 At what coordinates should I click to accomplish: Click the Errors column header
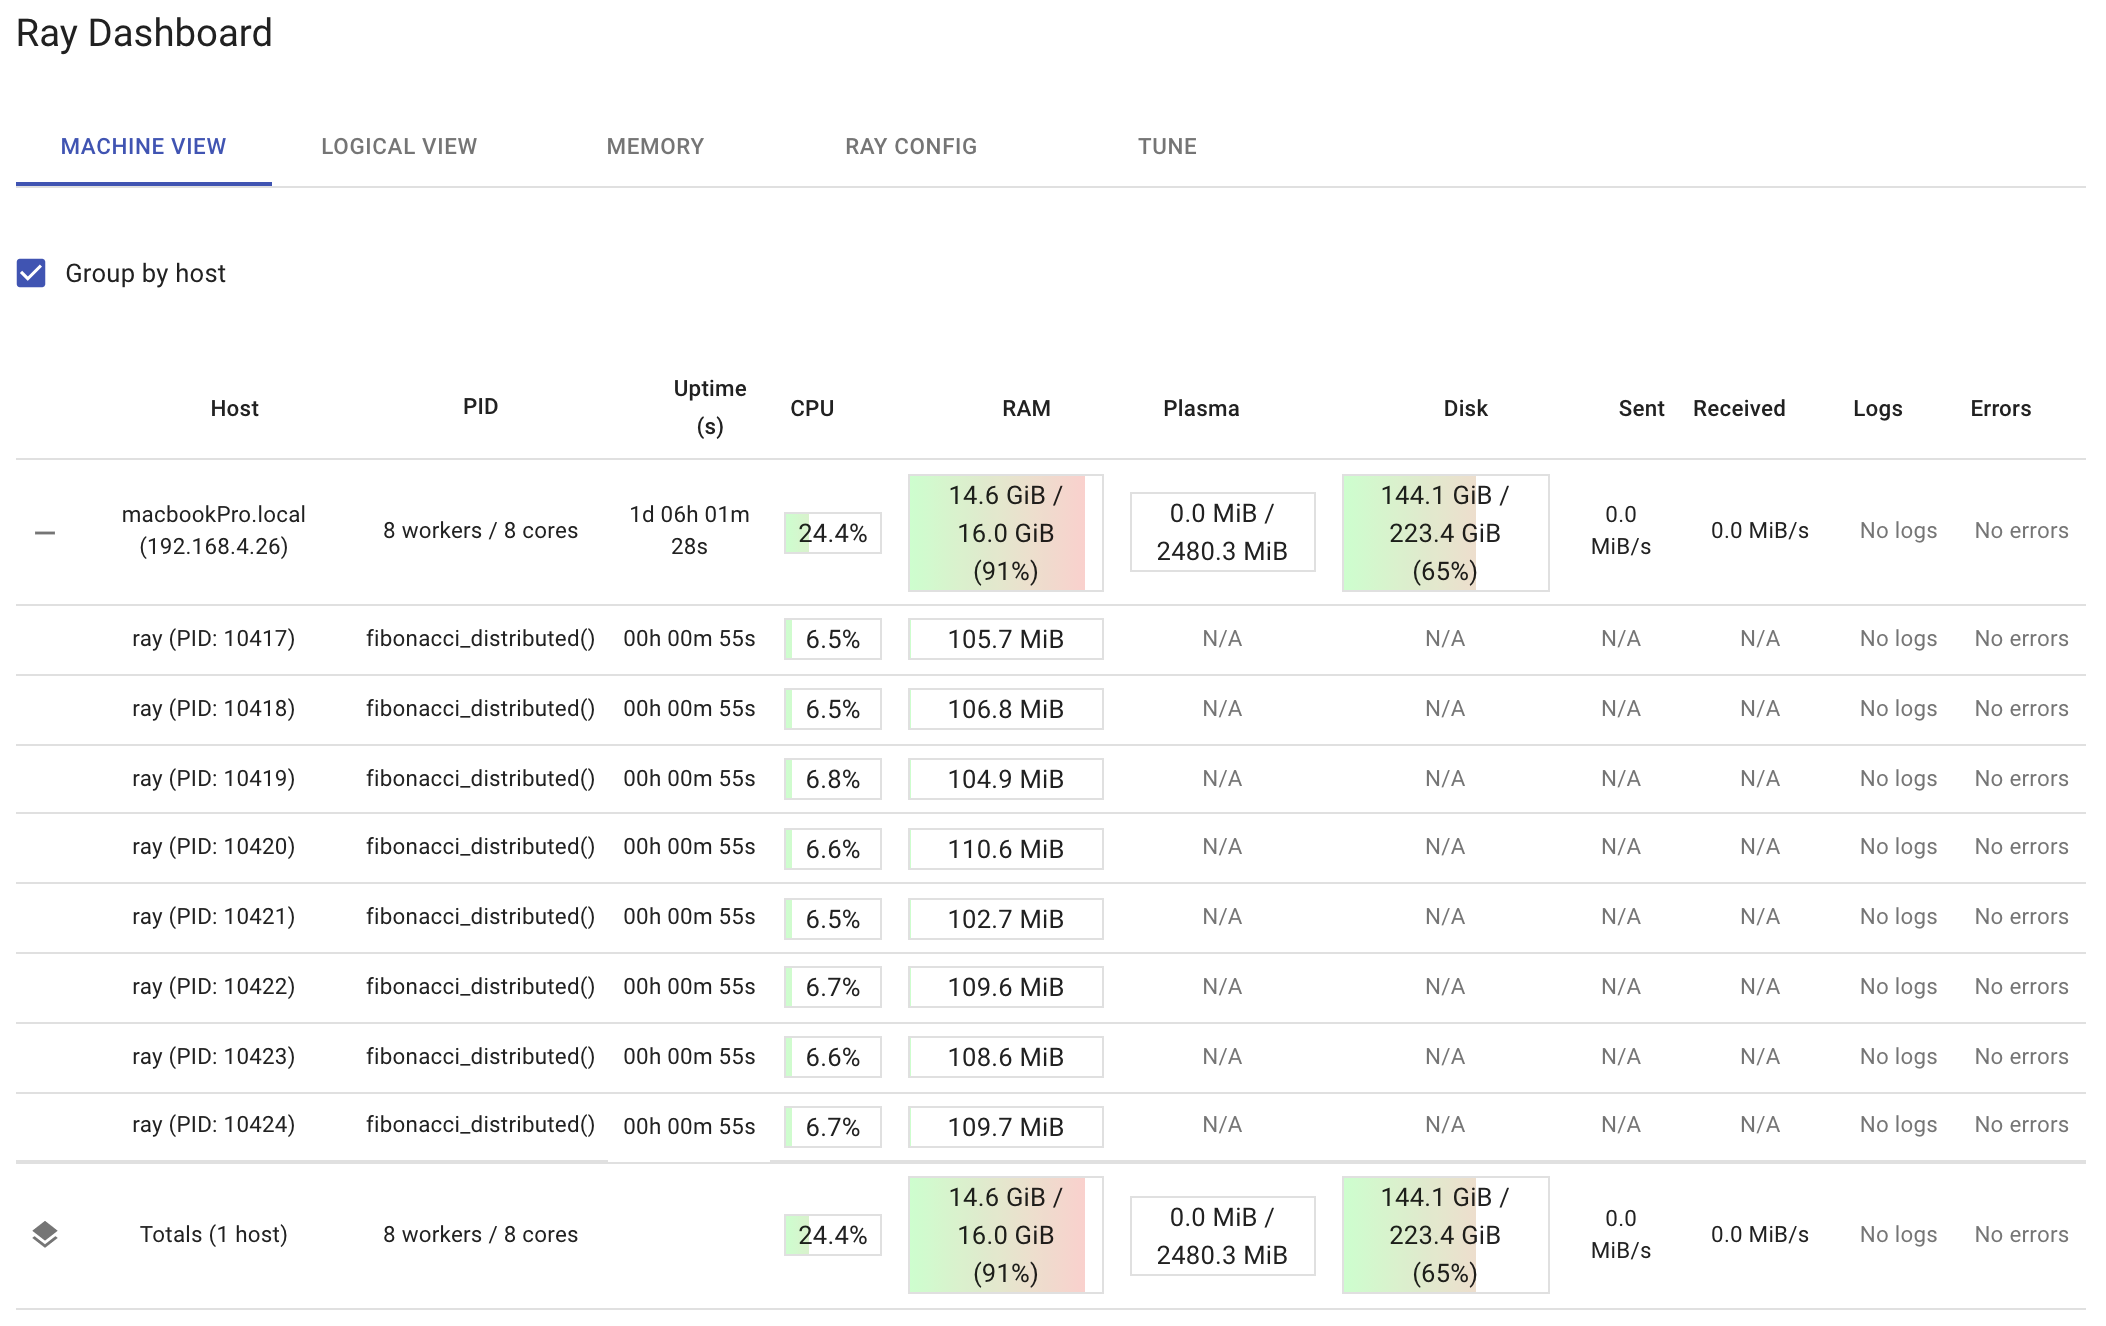2000,408
